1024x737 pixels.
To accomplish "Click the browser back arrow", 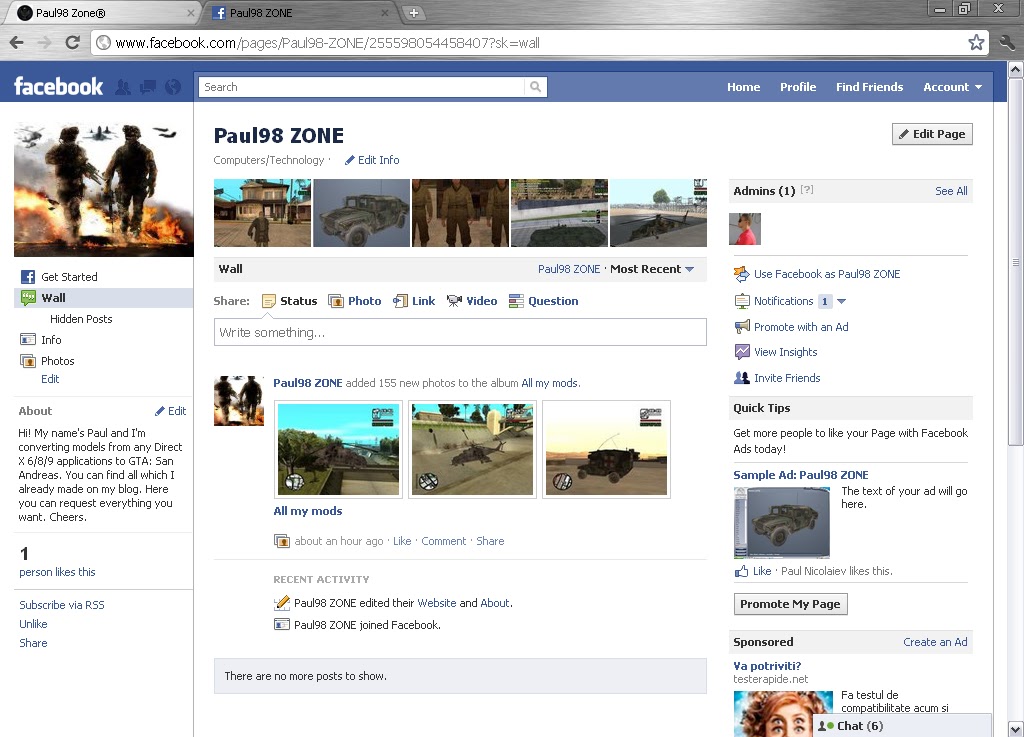I will [x=17, y=43].
